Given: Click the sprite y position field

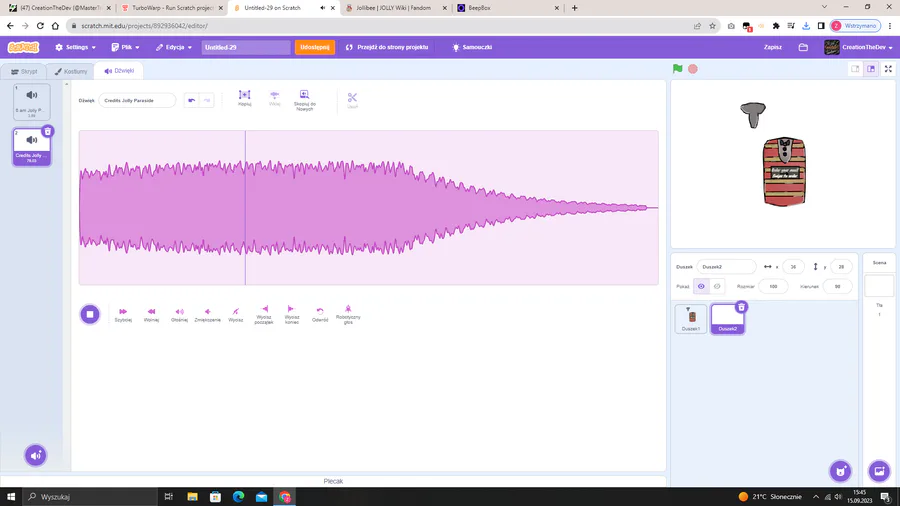Looking at the screenshot, I should [841, 267].
